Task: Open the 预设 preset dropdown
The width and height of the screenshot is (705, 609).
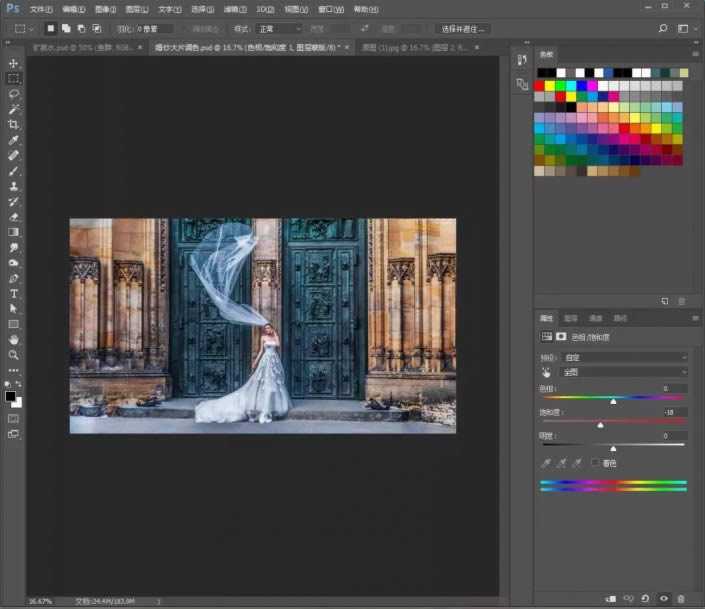Action: pyautogui.click(x=625, y=357)
